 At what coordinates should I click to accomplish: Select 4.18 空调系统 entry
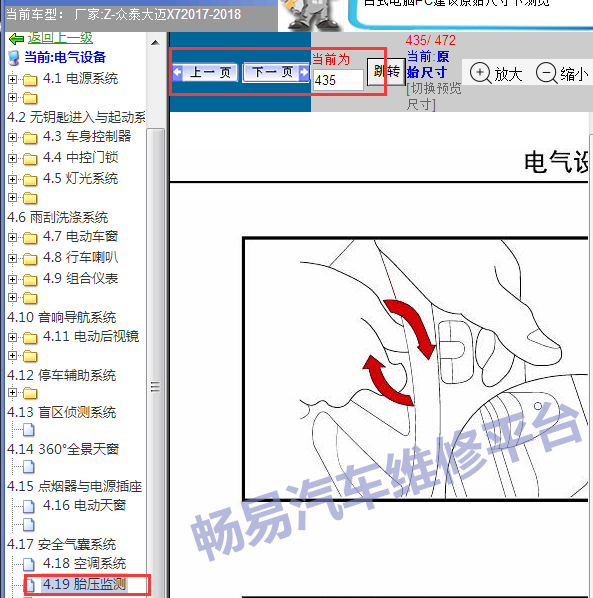click(x=84, y=564)
